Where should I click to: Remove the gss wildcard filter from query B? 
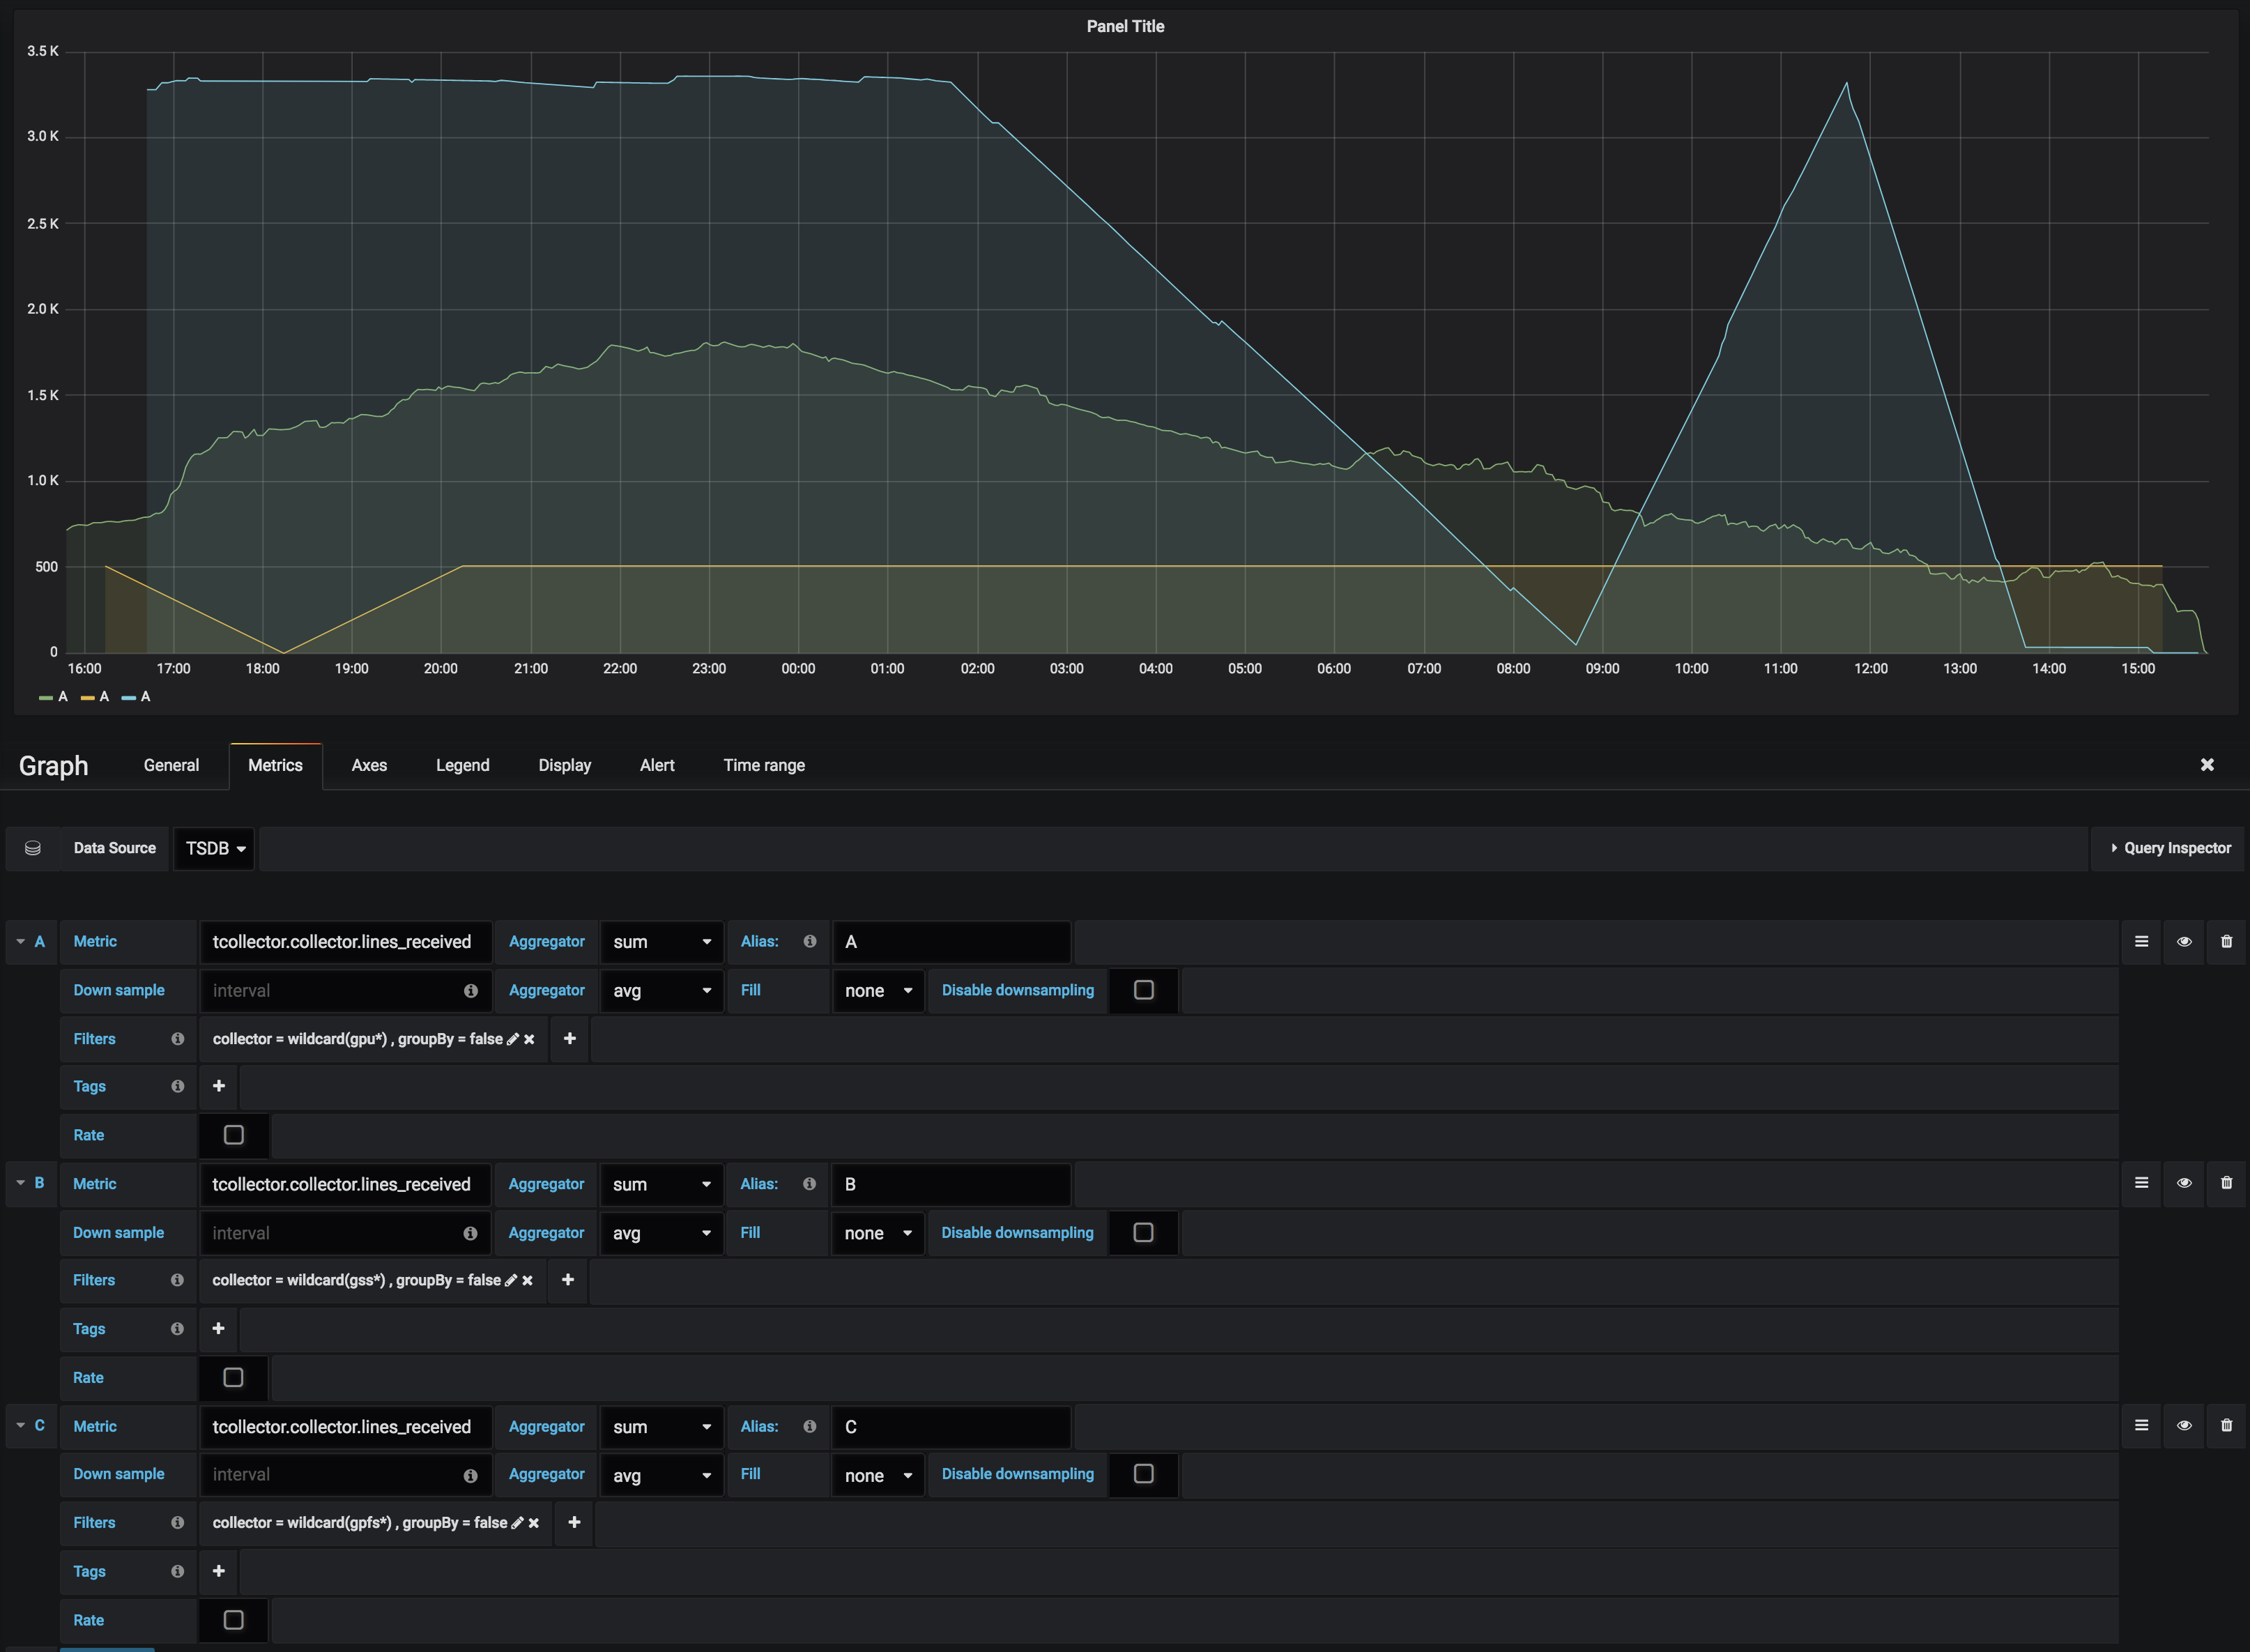pos(528,1280)
